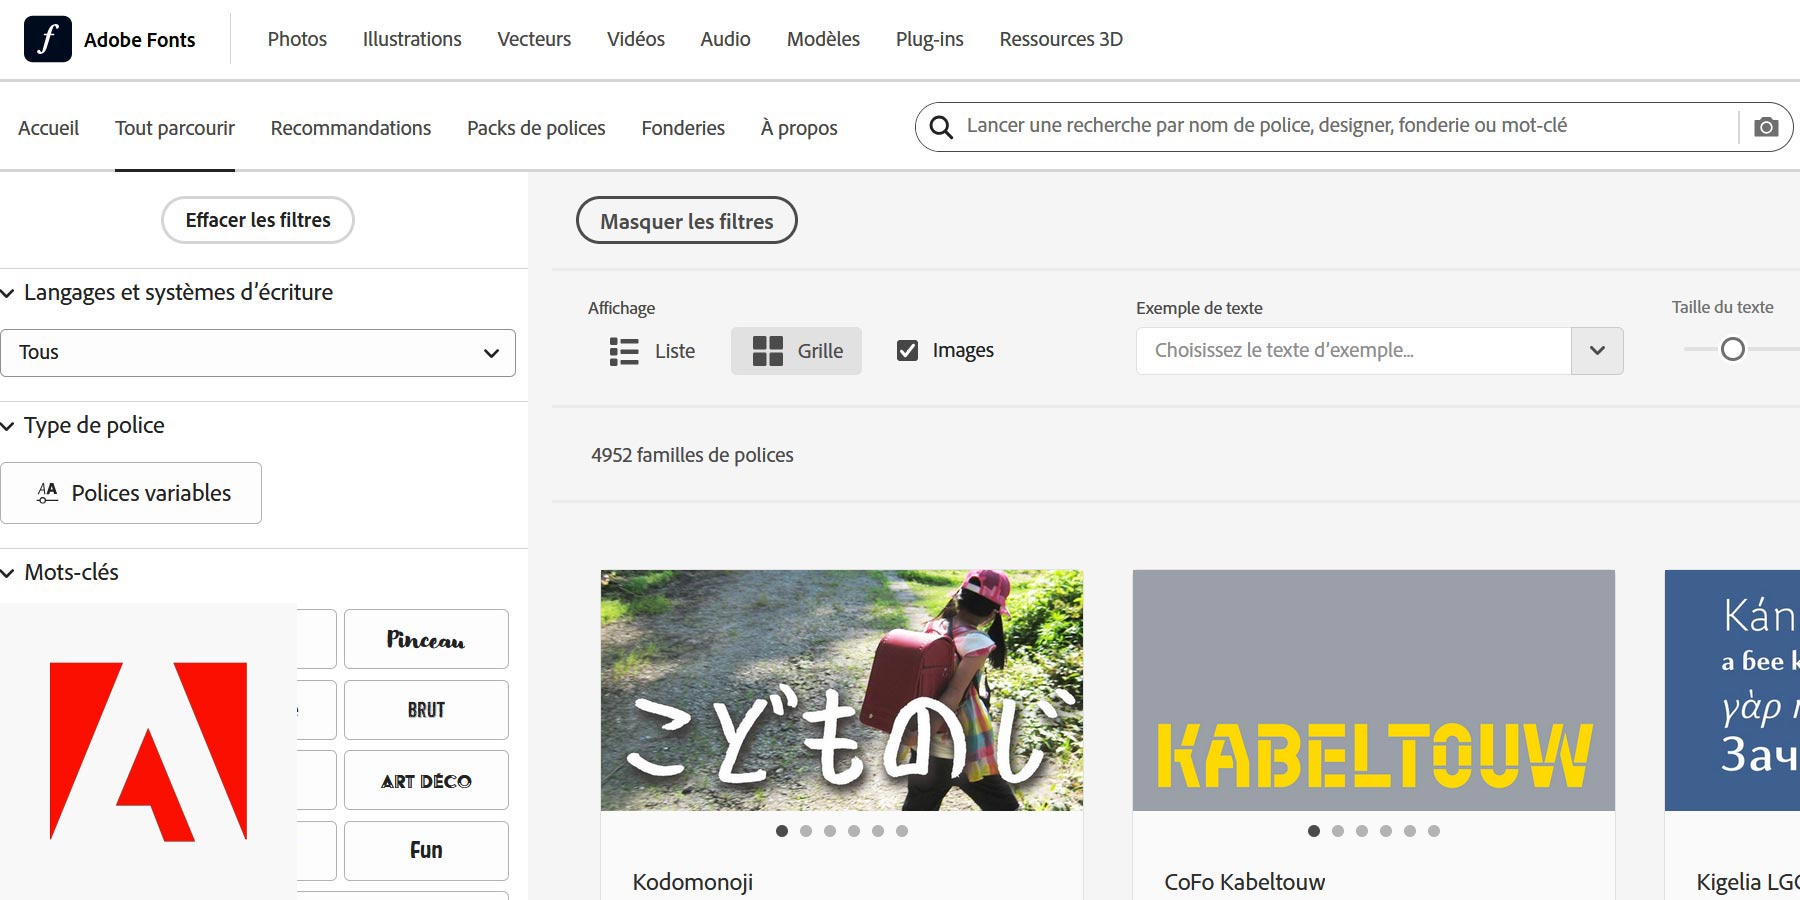Open the Recommandations tab
Screen dimensions: 1800x900
[351, 128]
